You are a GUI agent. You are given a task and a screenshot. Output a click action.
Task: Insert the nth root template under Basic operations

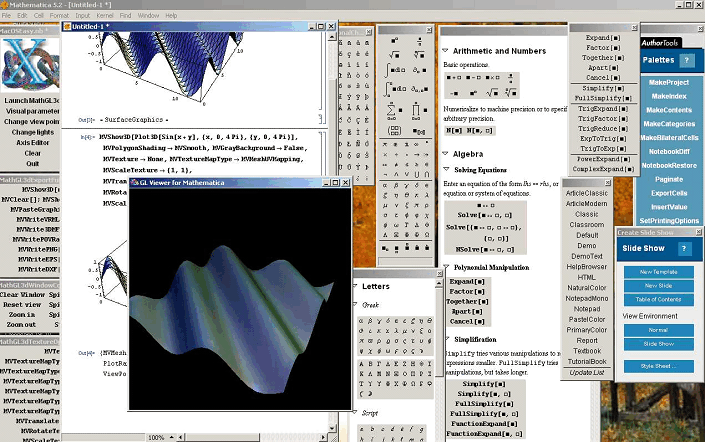tap(511, 93)
